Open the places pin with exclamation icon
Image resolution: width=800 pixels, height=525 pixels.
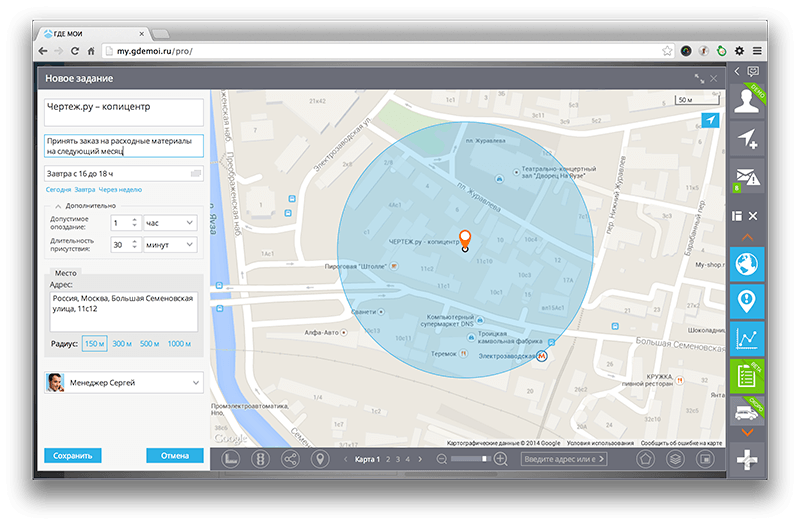pos(746,301)
